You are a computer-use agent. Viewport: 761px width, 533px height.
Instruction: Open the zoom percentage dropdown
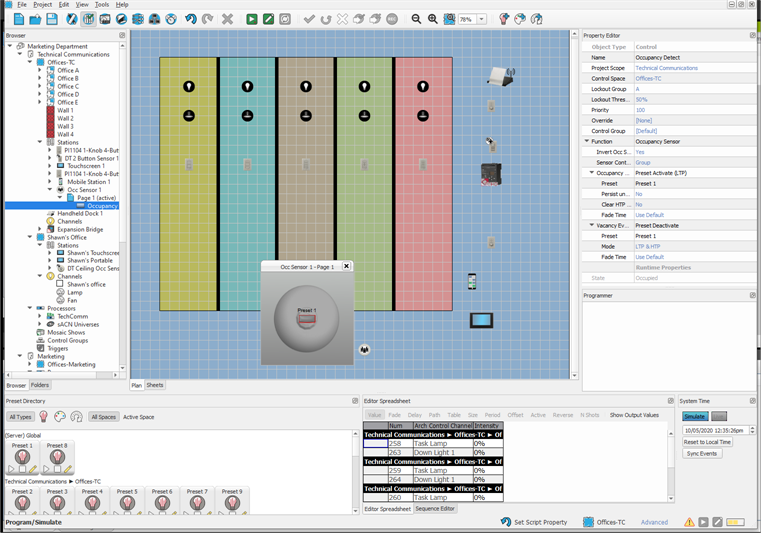482,19
